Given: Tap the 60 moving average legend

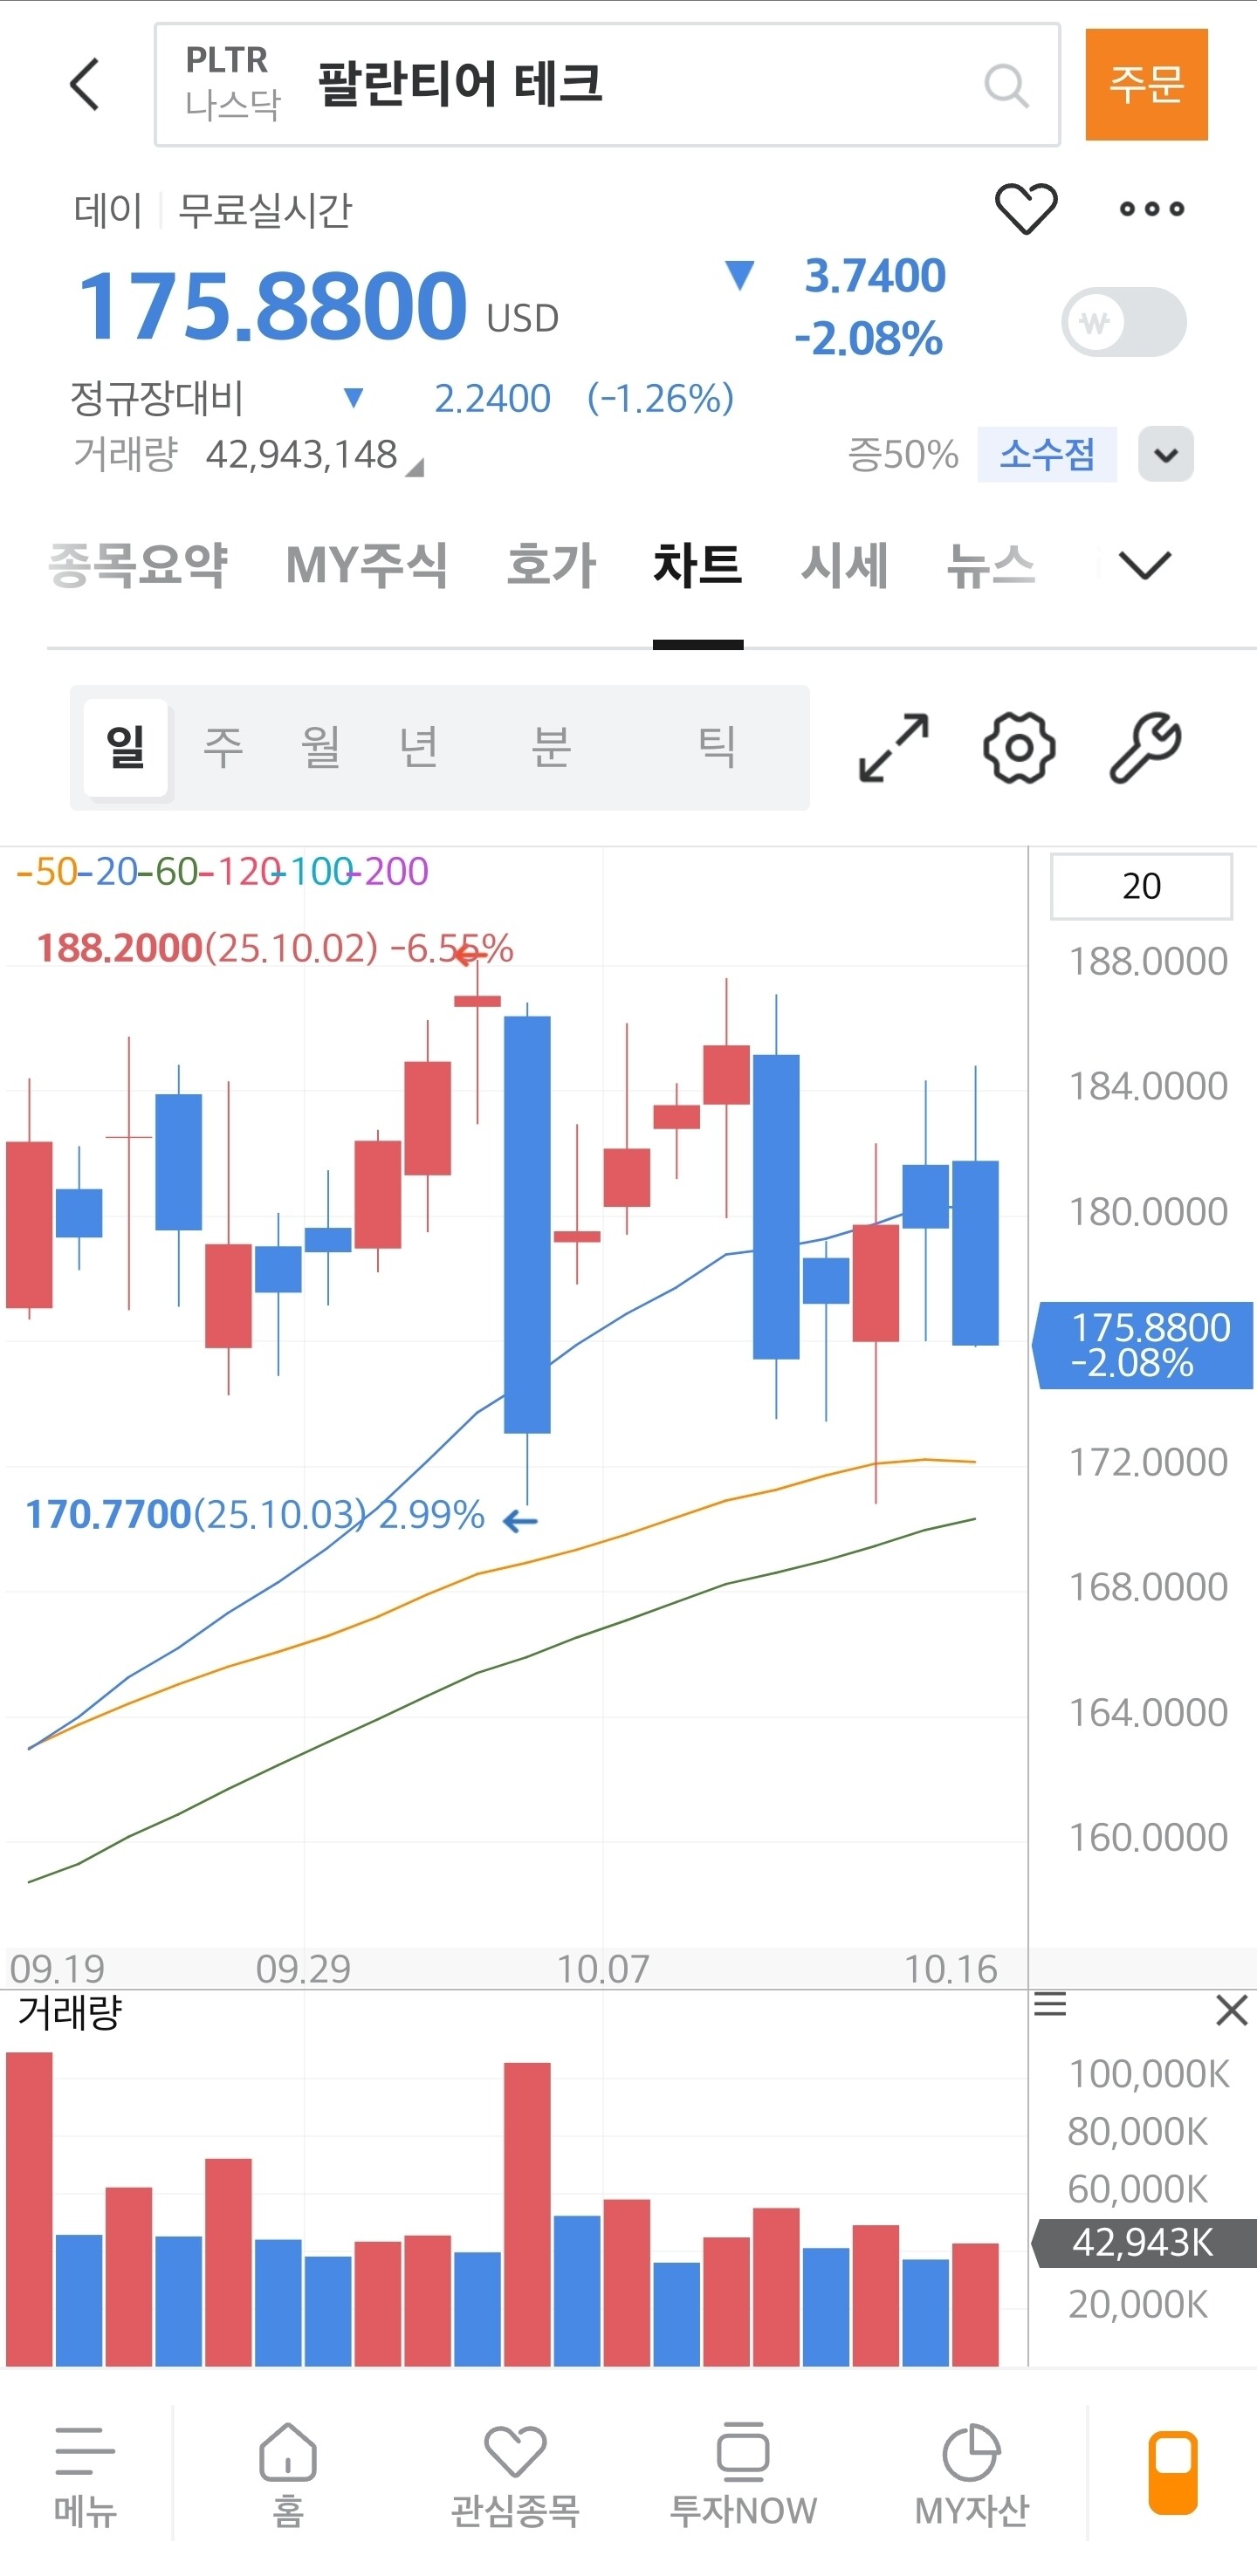Looking at the screenshot, I should 169,872.
